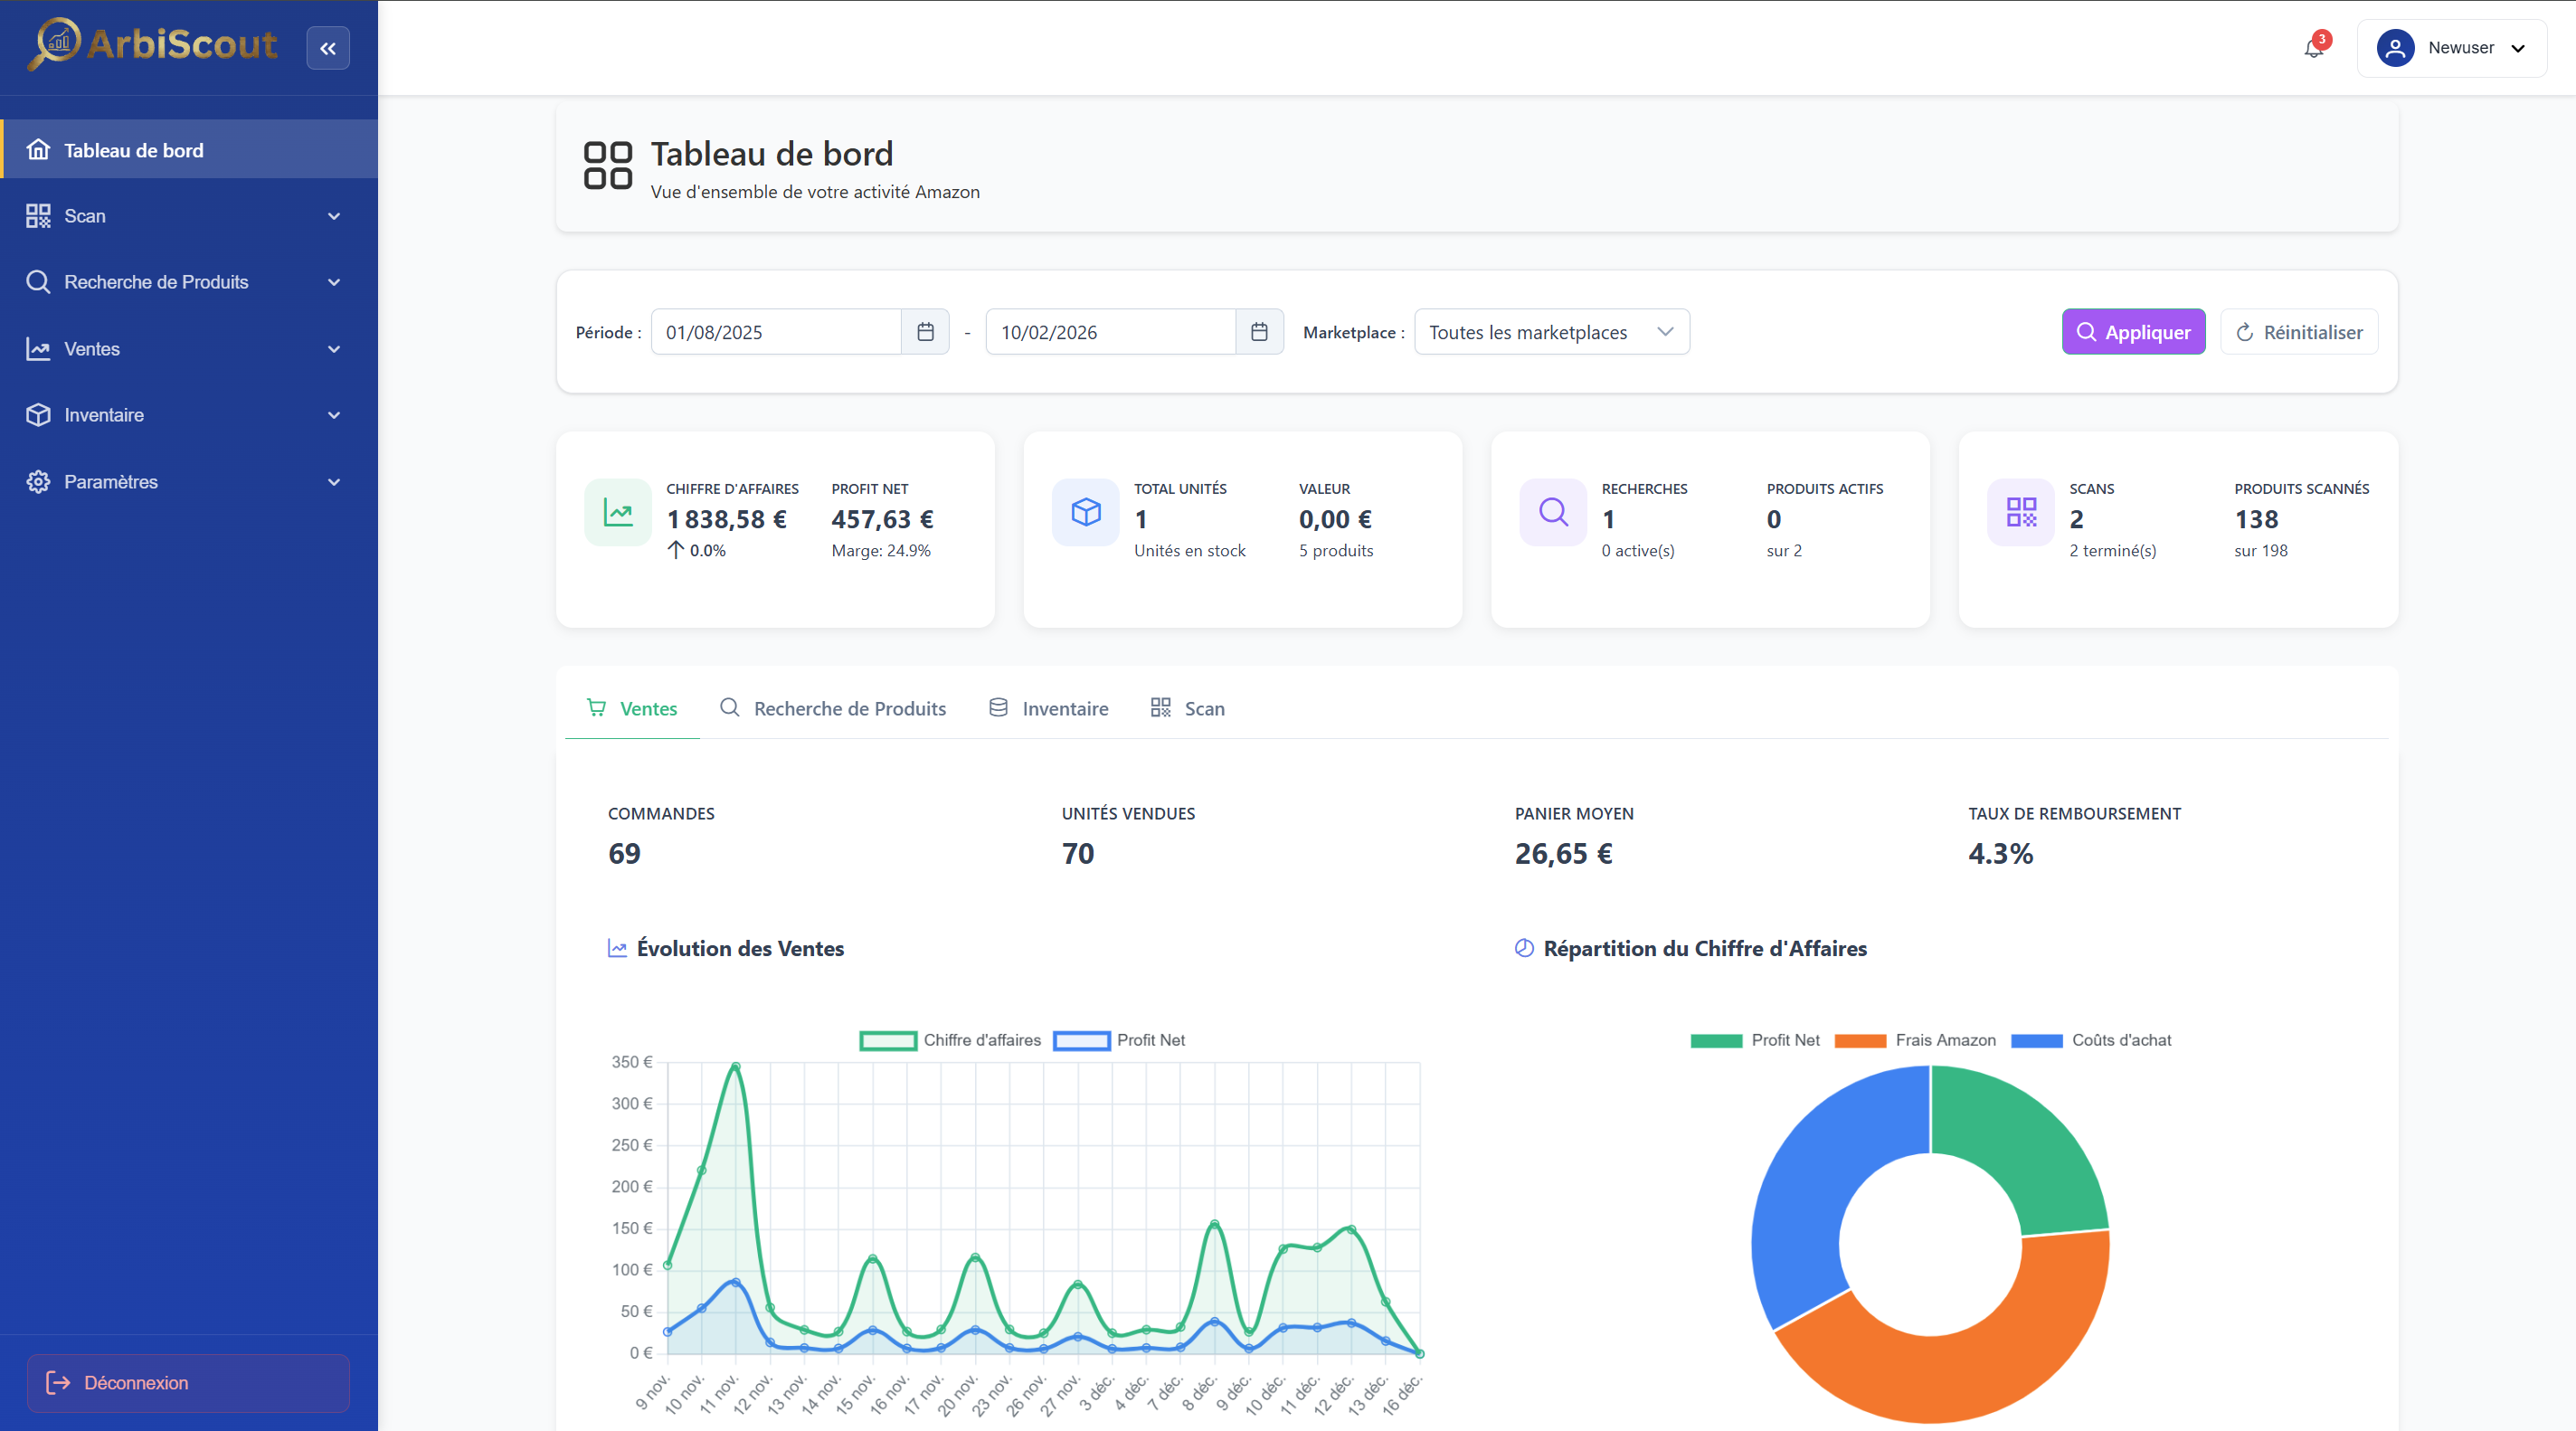Open the Paramètres gear icon
The height and width of the screenshot is (1431, 2576).
coord(38,481)
